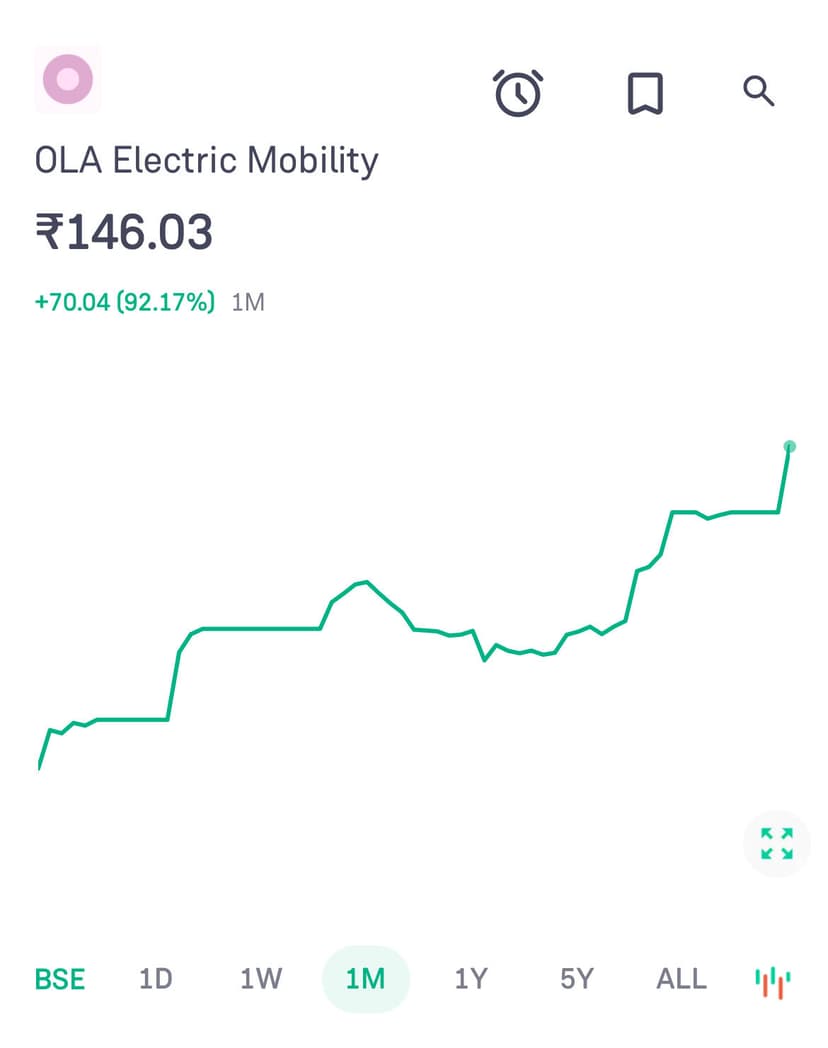Viewport: 828px width, 1048px height.
Task: Tap the OLA Electric Mobility company name
Action: click(207, 161)
